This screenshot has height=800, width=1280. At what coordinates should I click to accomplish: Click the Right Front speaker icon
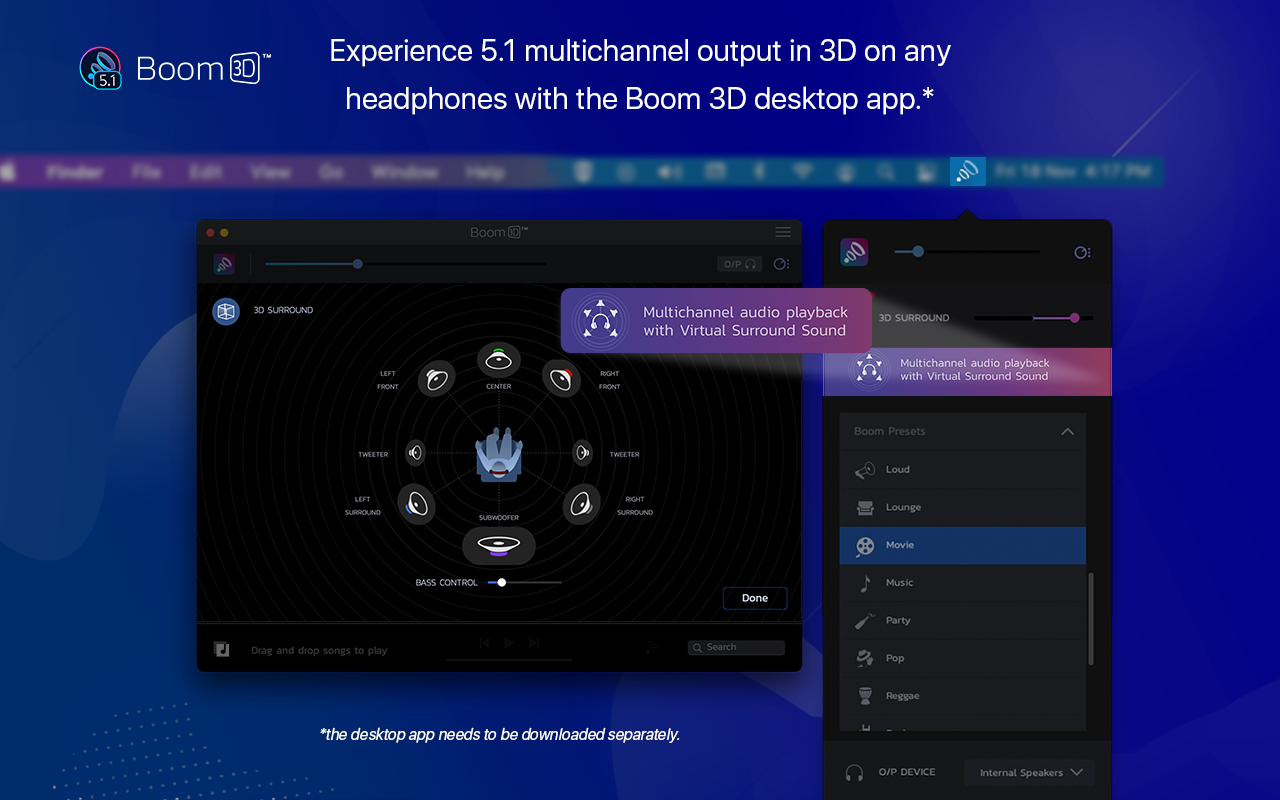pyautogui.click(x=562, y=380)
